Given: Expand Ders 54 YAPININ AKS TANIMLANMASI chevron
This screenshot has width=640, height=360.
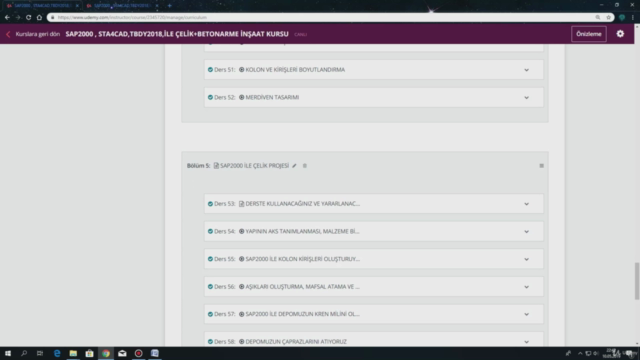Looking at the screenshot, I should pyautogui.click(x=527, y=231).
